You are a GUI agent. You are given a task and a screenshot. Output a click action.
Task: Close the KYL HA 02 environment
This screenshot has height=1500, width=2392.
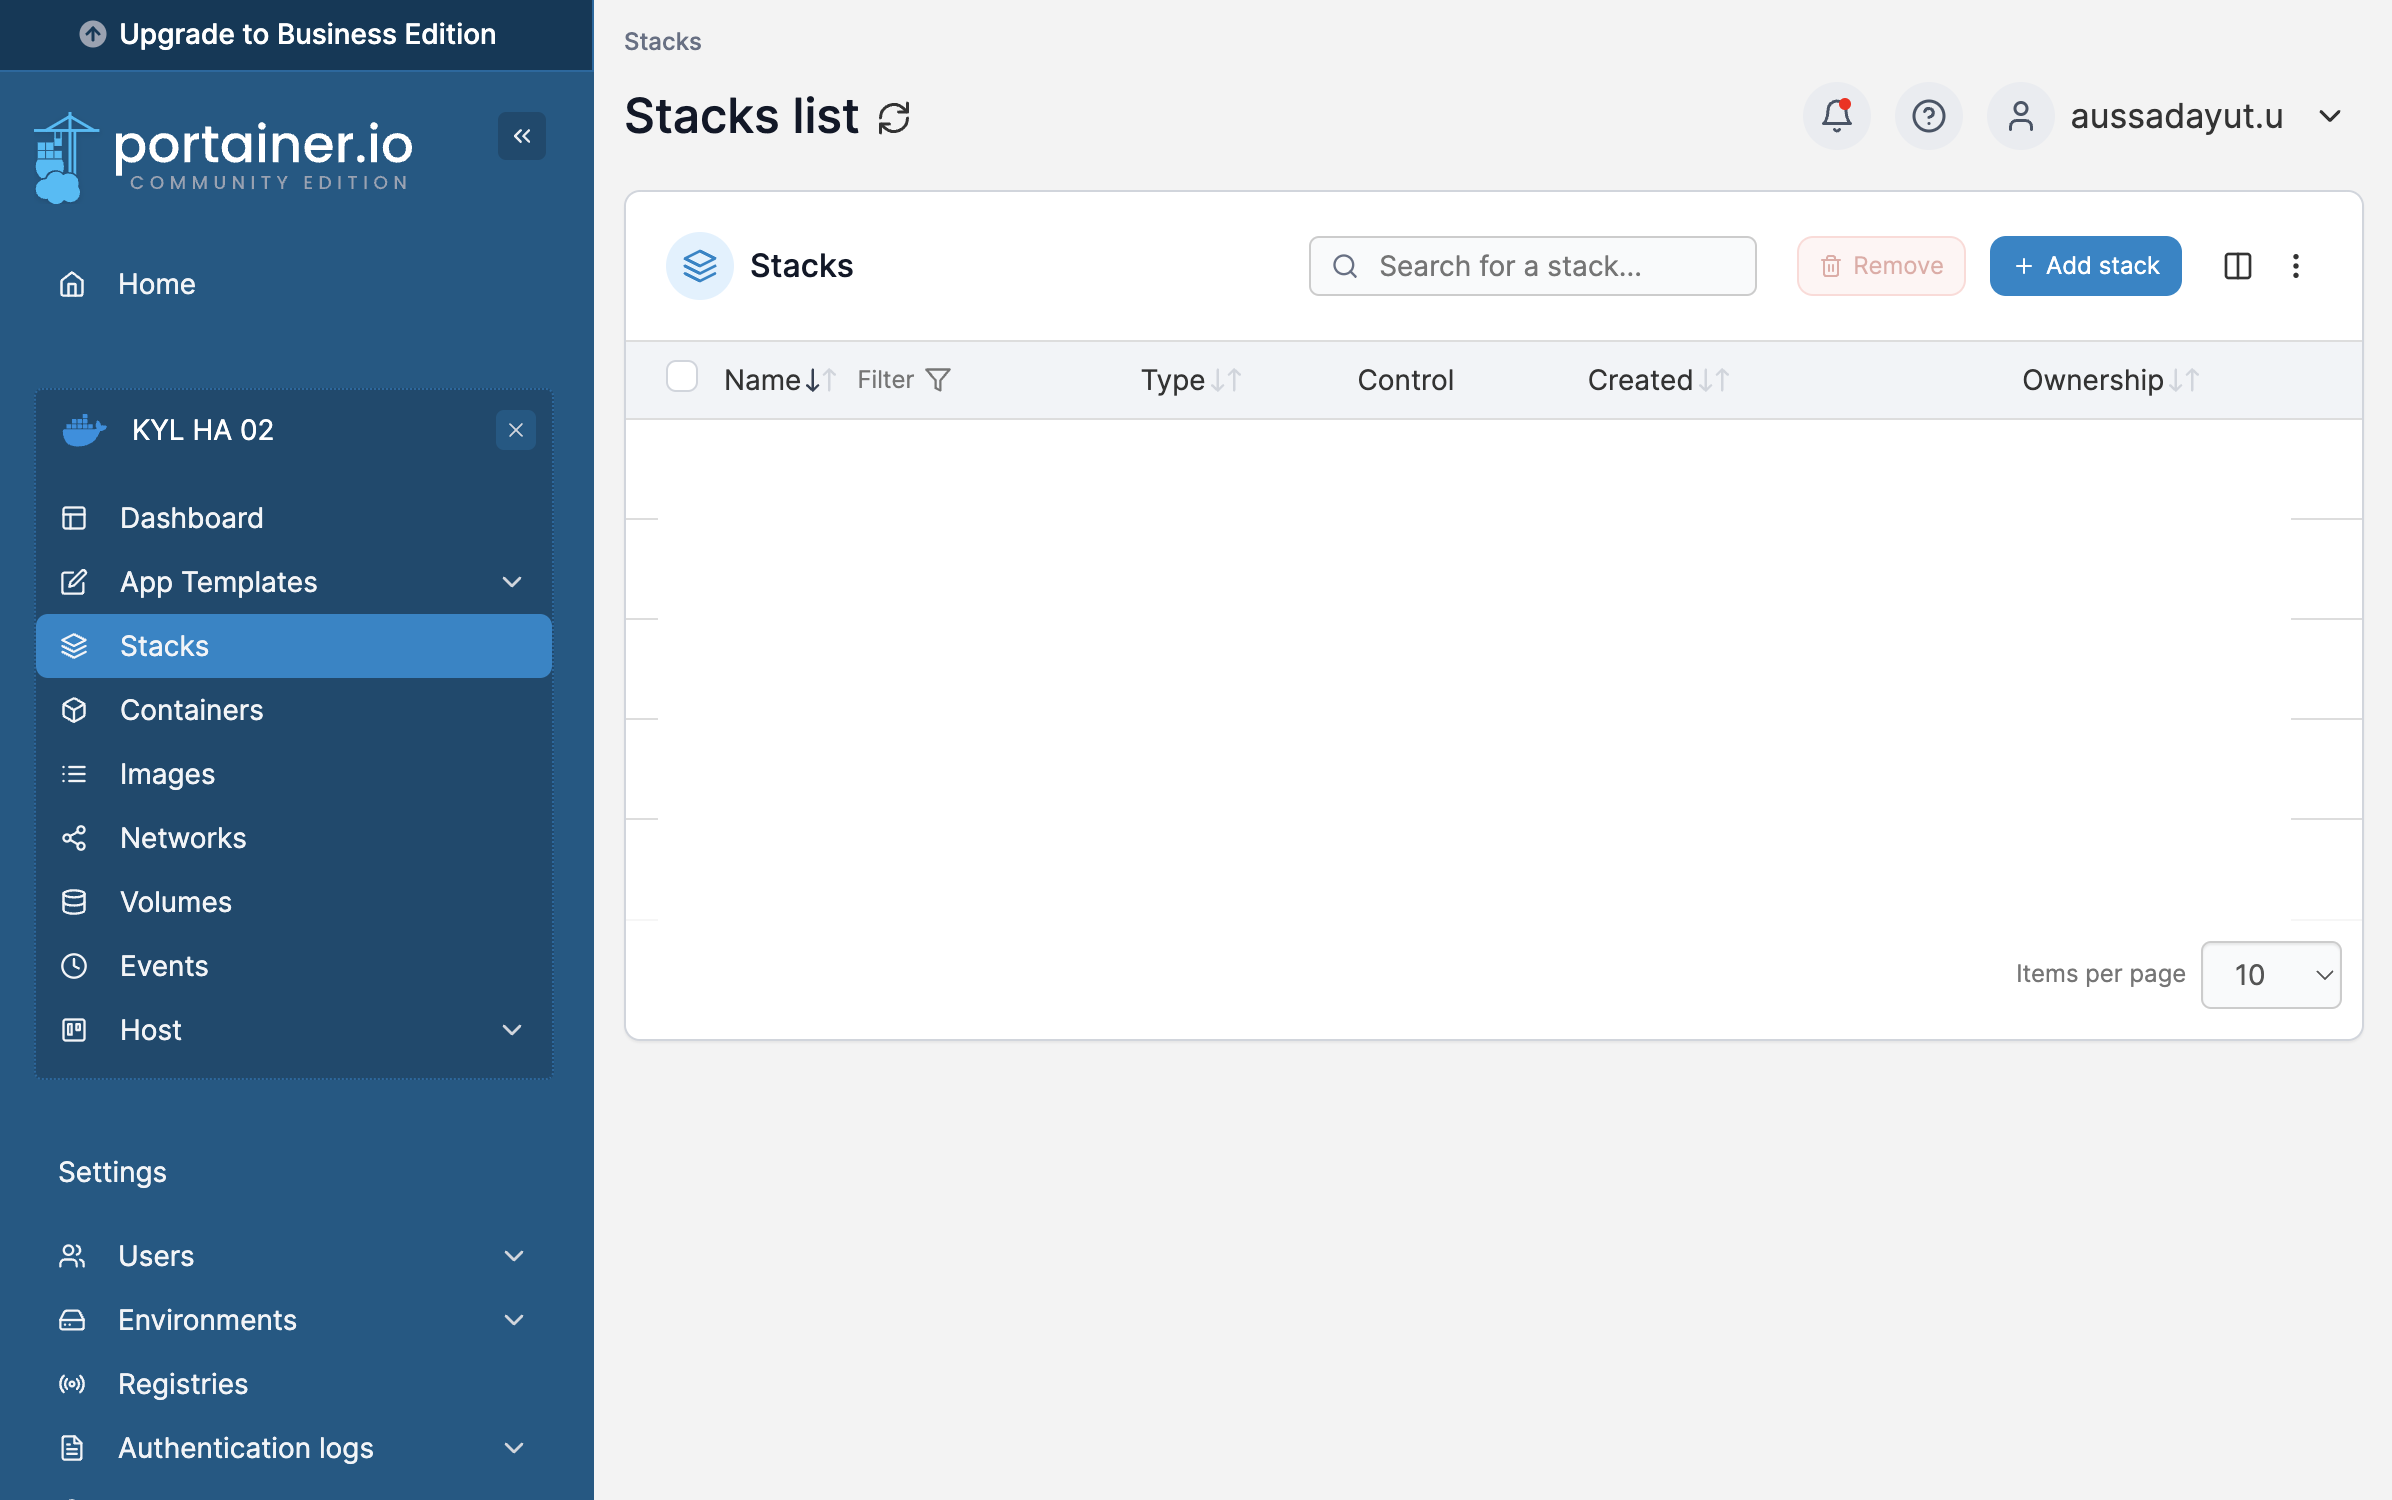[x=516, y=430]
